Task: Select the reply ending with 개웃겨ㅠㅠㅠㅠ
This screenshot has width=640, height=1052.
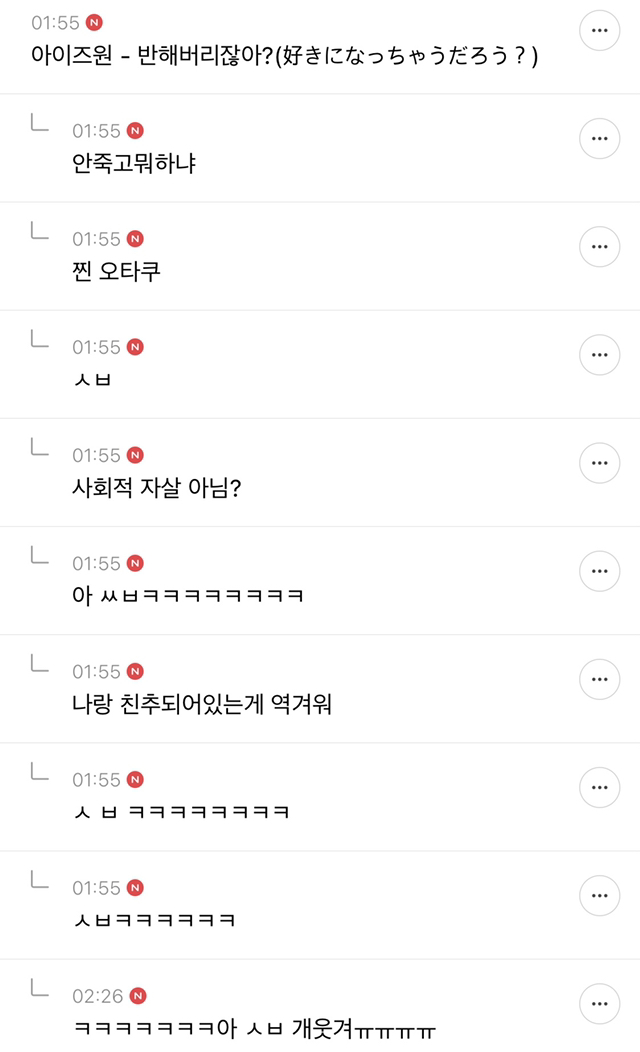Action: coord(255,1028)
